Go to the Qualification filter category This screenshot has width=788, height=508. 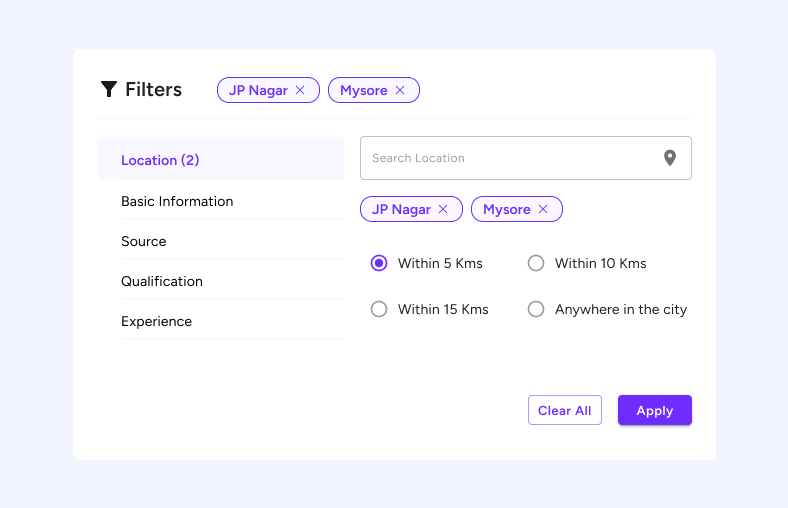tap(162, 281)
